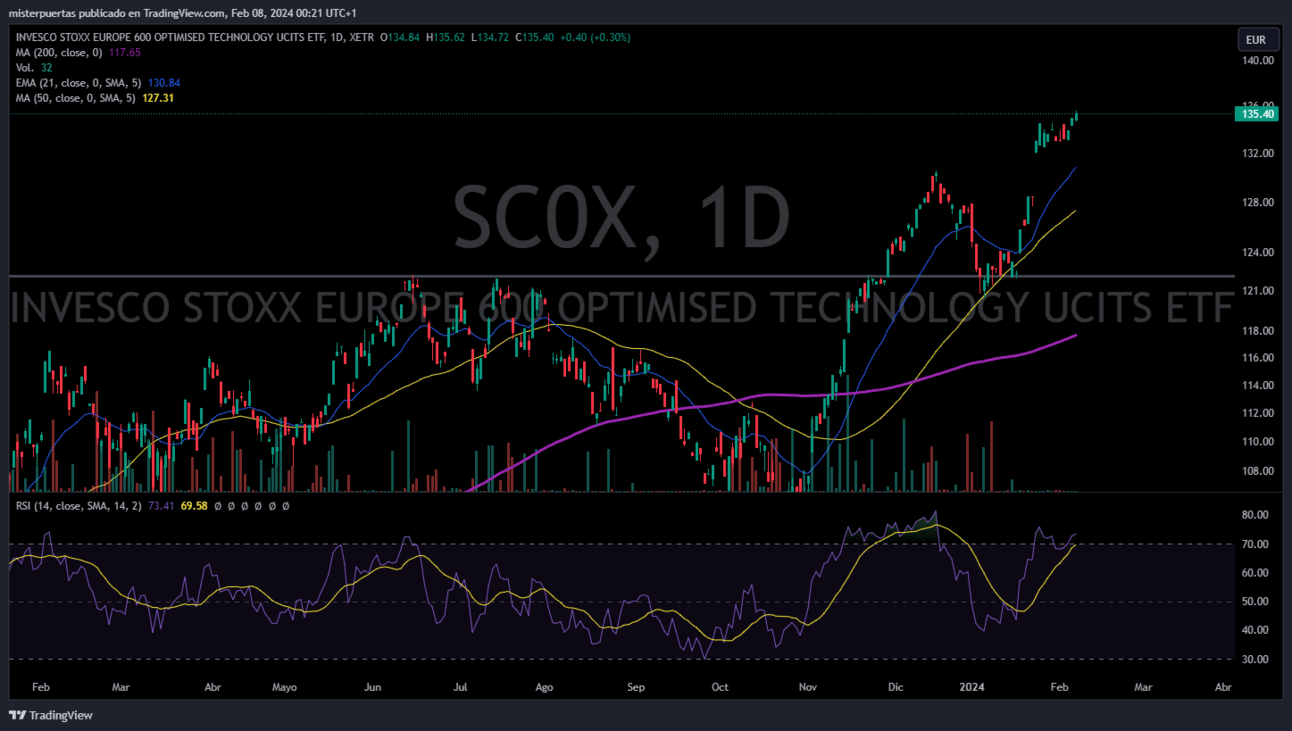Click the Vol. value 32 in the legend
1292x731 pixels.
point(46,67)
